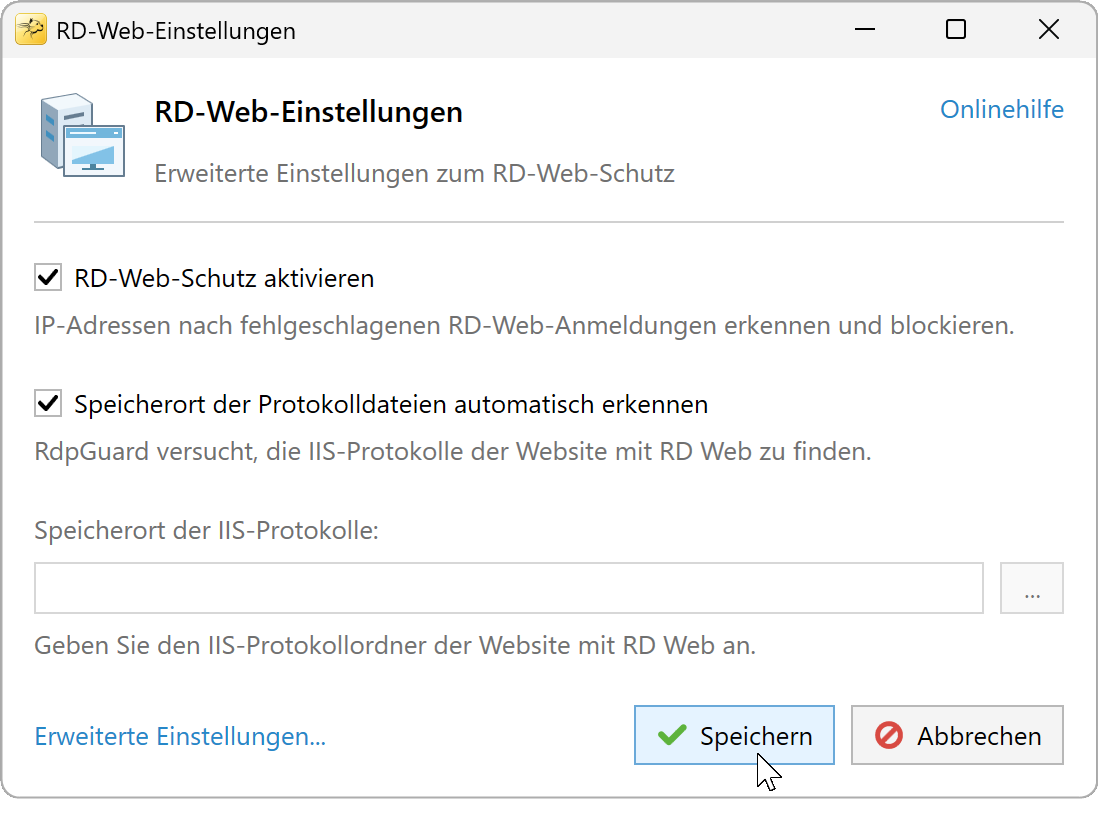Open Erweiterte Einstellungen link
The width and height of the screenshot is (1098, 822).
point(180,736)
